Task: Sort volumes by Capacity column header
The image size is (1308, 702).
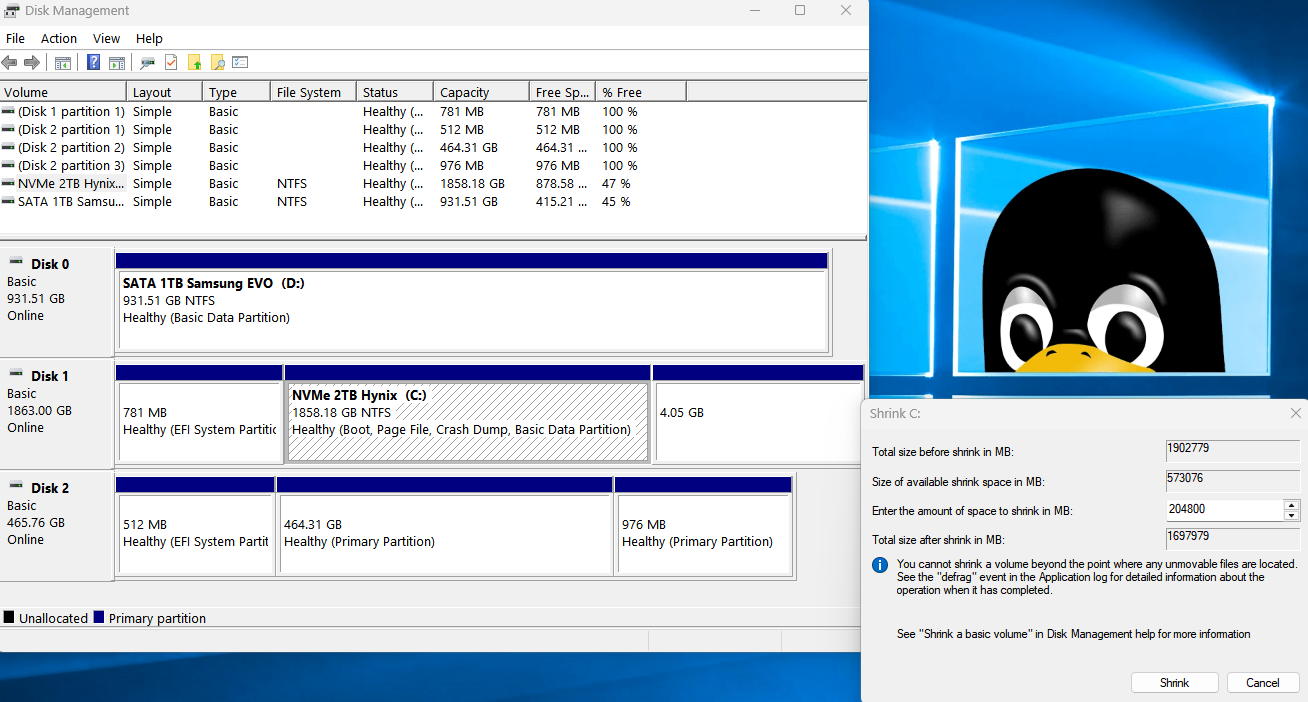Action: (482, 92)
